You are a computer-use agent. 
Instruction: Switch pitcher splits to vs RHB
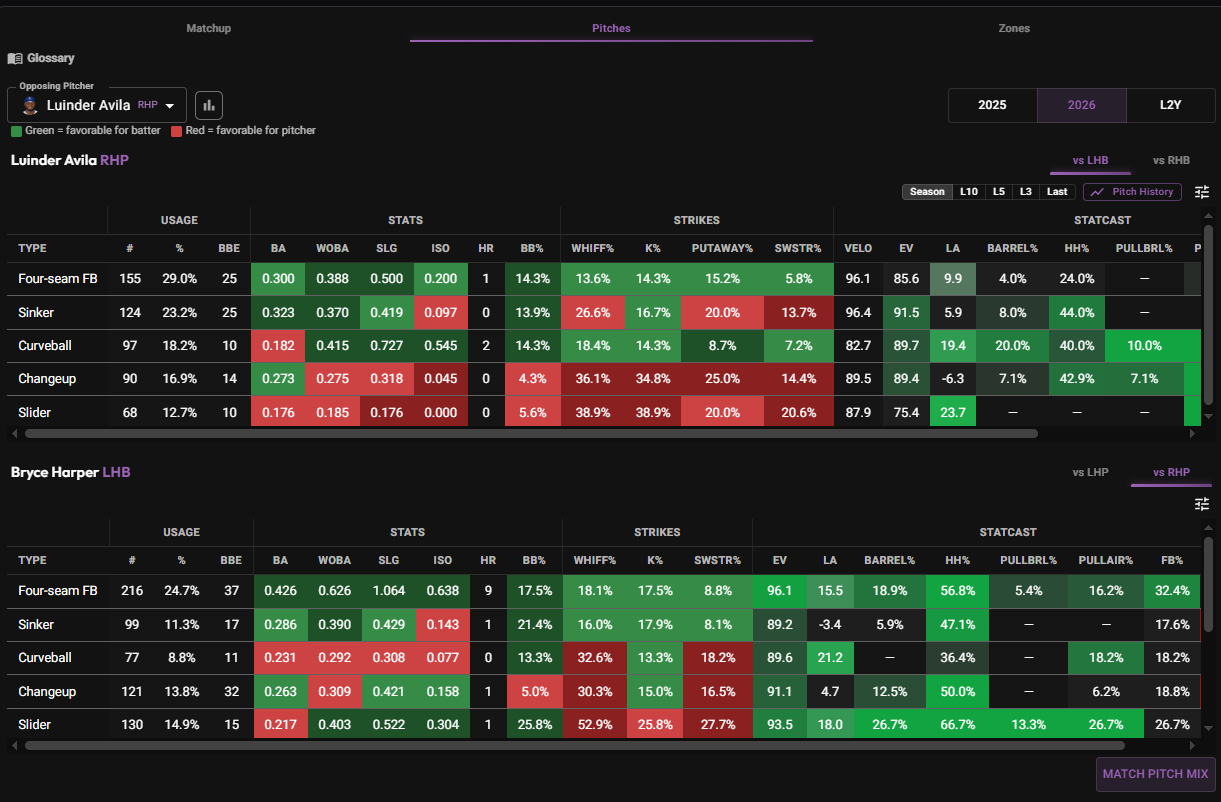[x=1171, y=160]
